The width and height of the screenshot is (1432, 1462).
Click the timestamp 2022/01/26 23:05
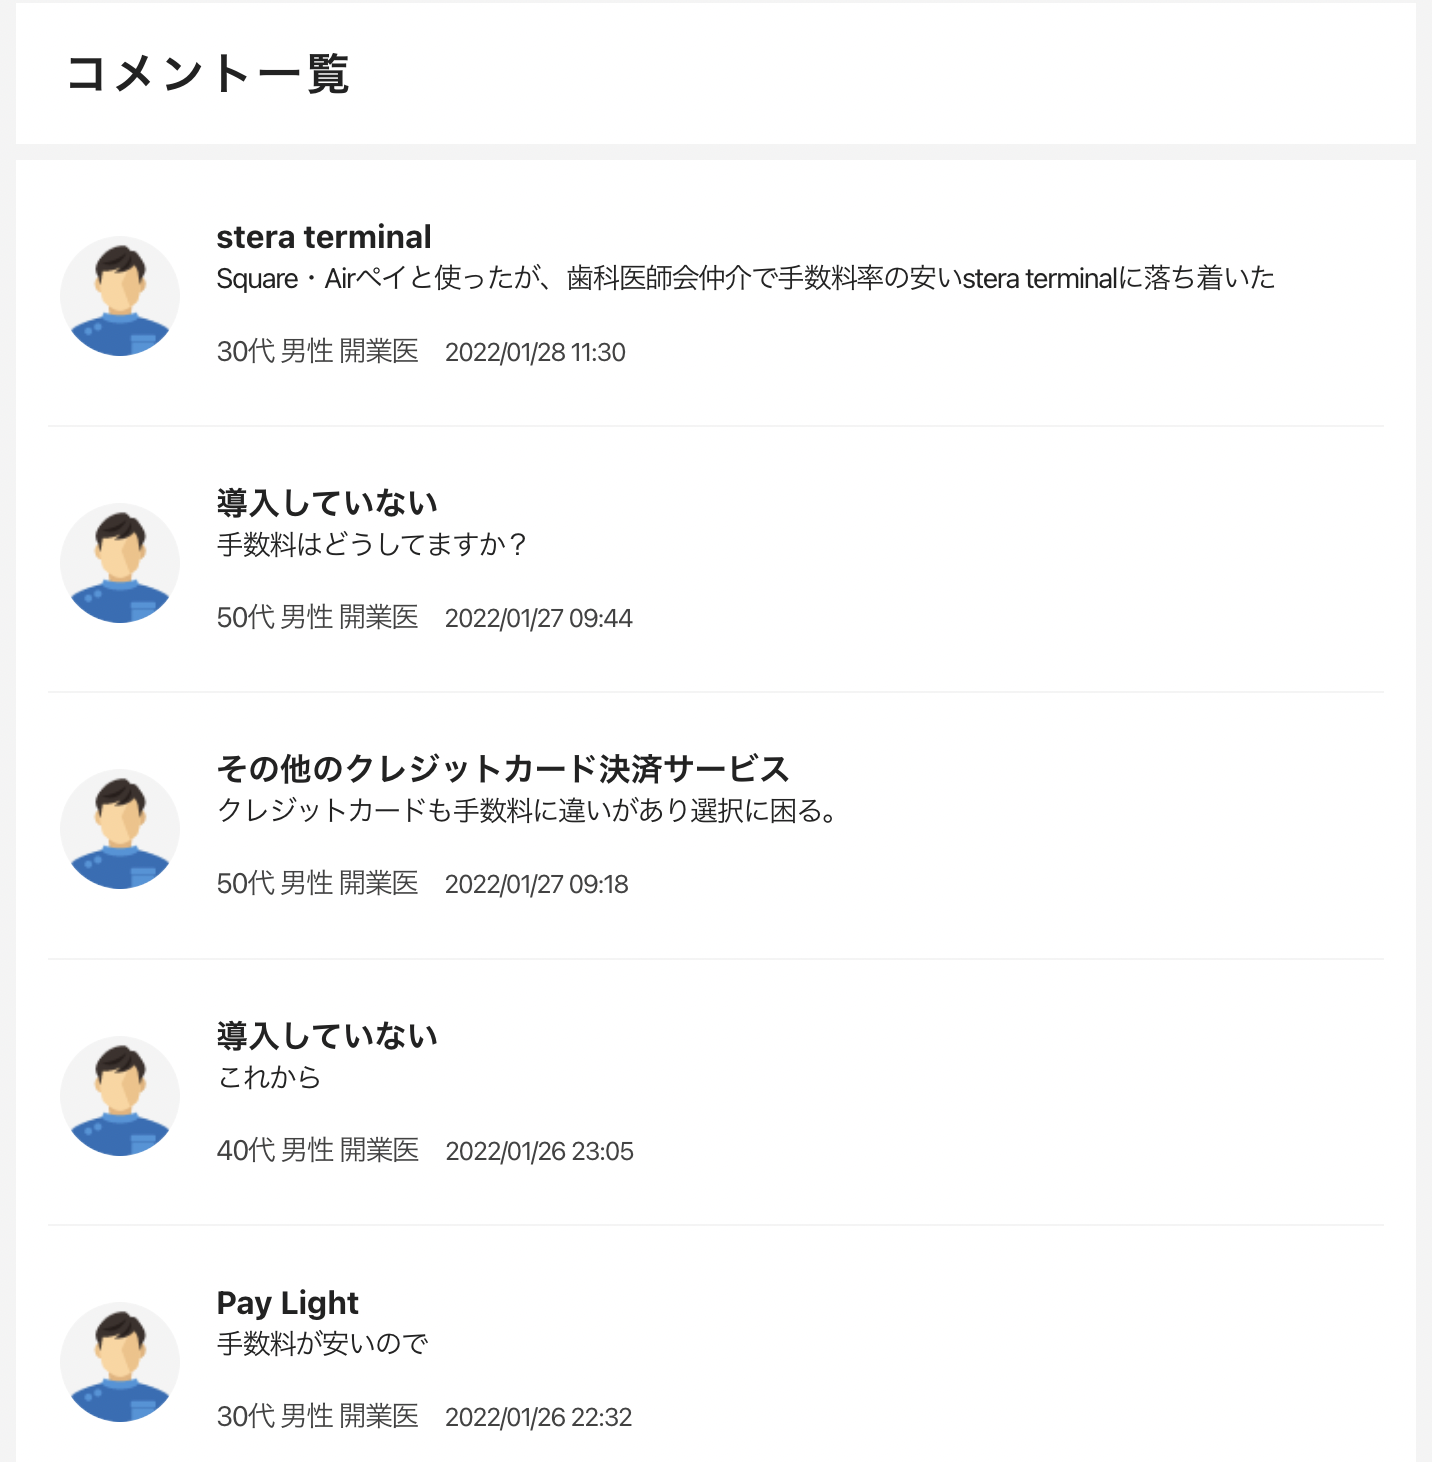(x=539, y=1151)
